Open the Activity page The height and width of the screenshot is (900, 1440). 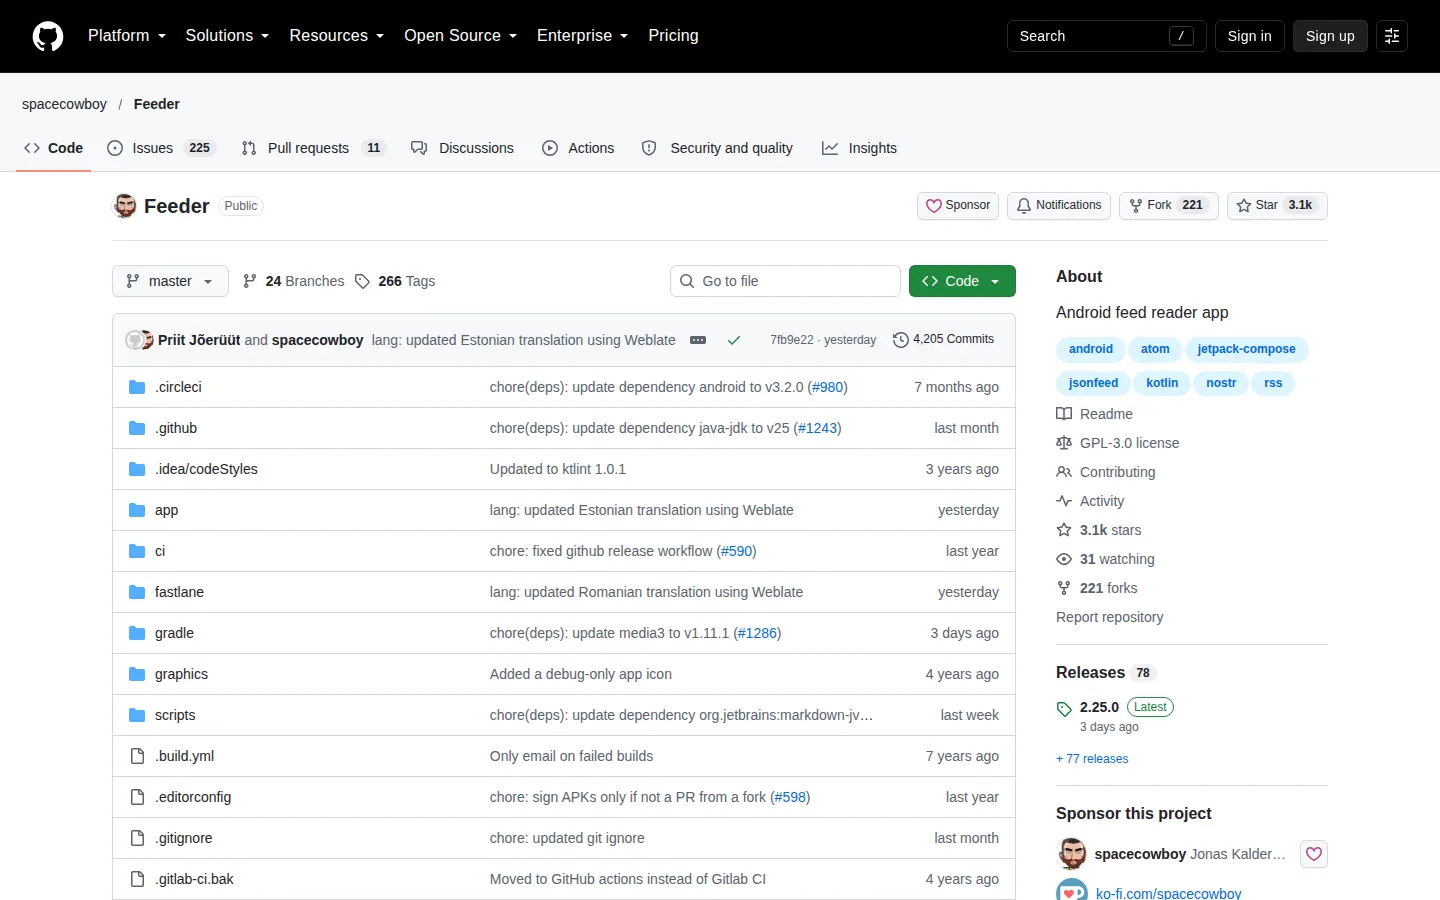[x=1090, y=501]
